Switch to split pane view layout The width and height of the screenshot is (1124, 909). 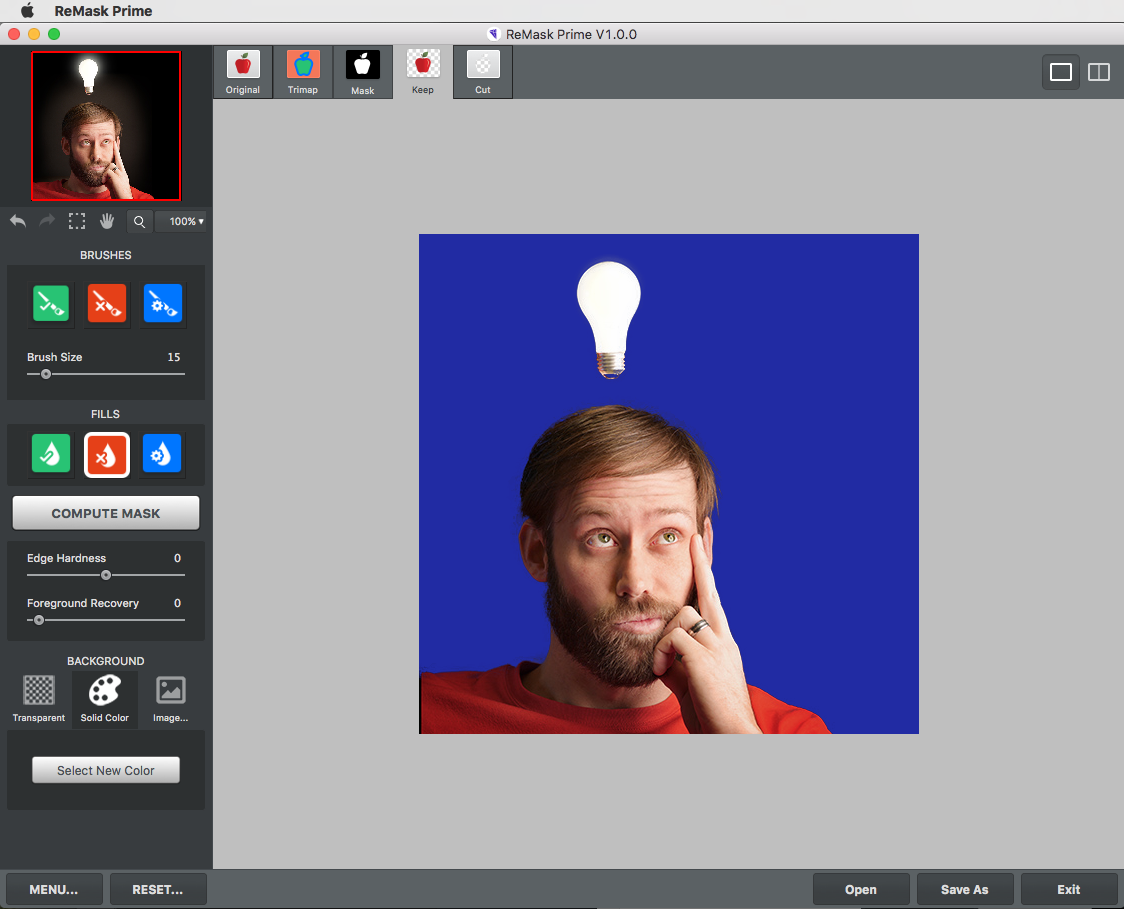(1099, 72)
